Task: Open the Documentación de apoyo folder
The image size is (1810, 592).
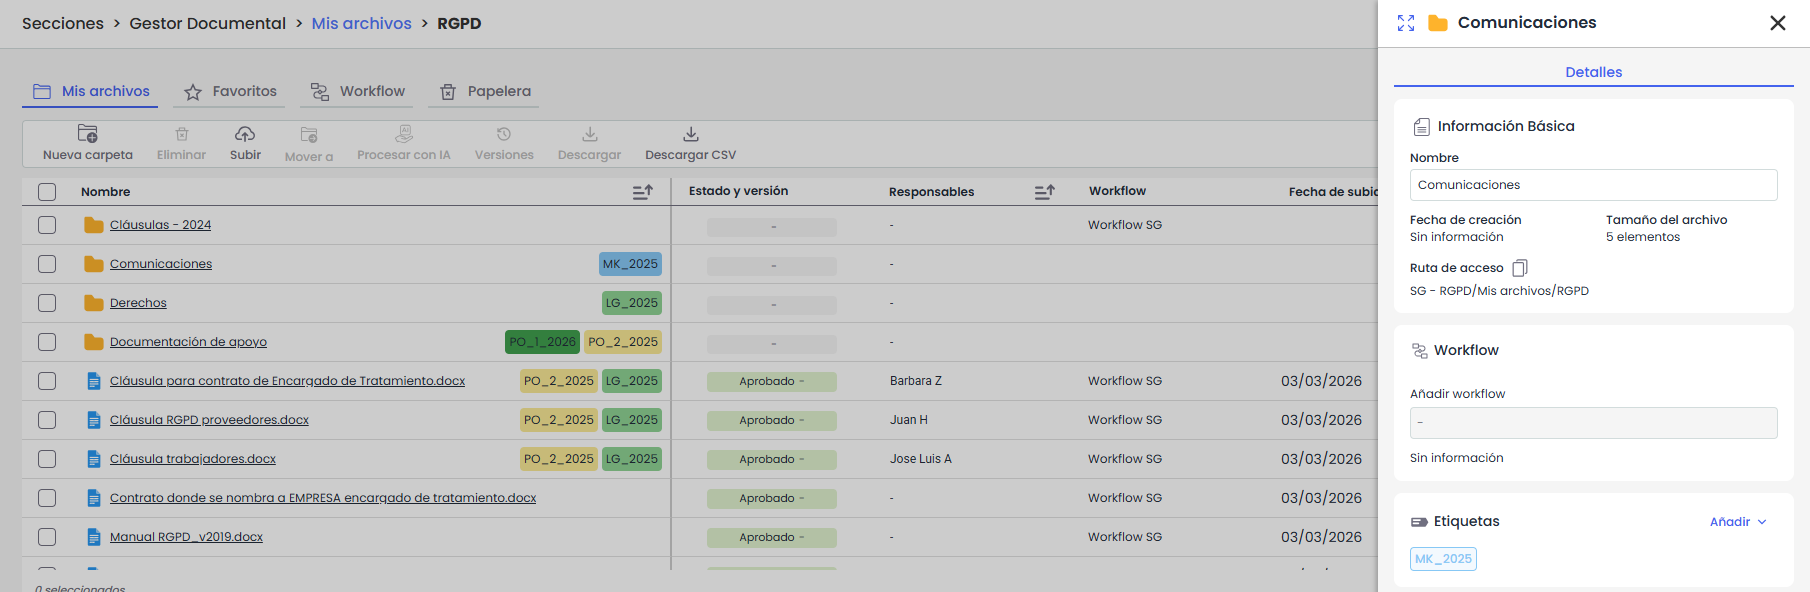Action: point(188,342)
